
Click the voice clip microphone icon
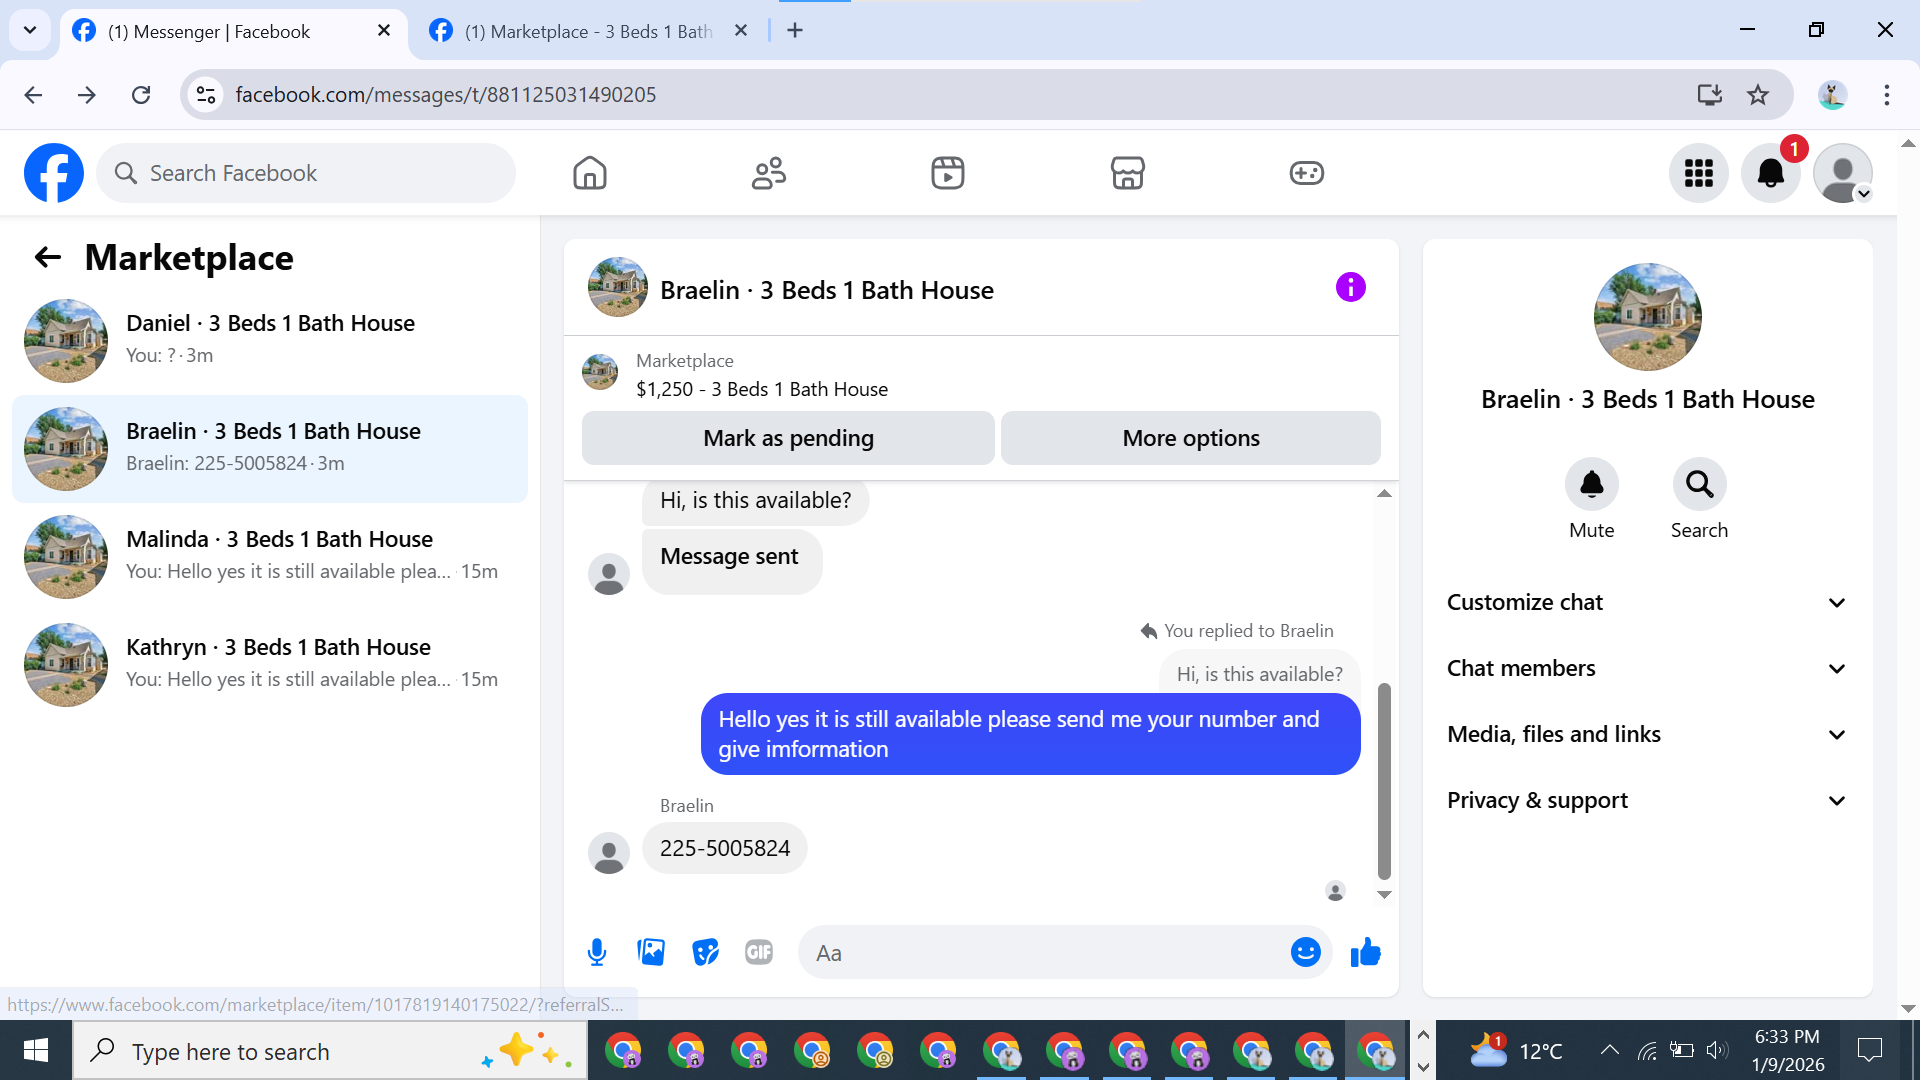(x=597, y=952)
